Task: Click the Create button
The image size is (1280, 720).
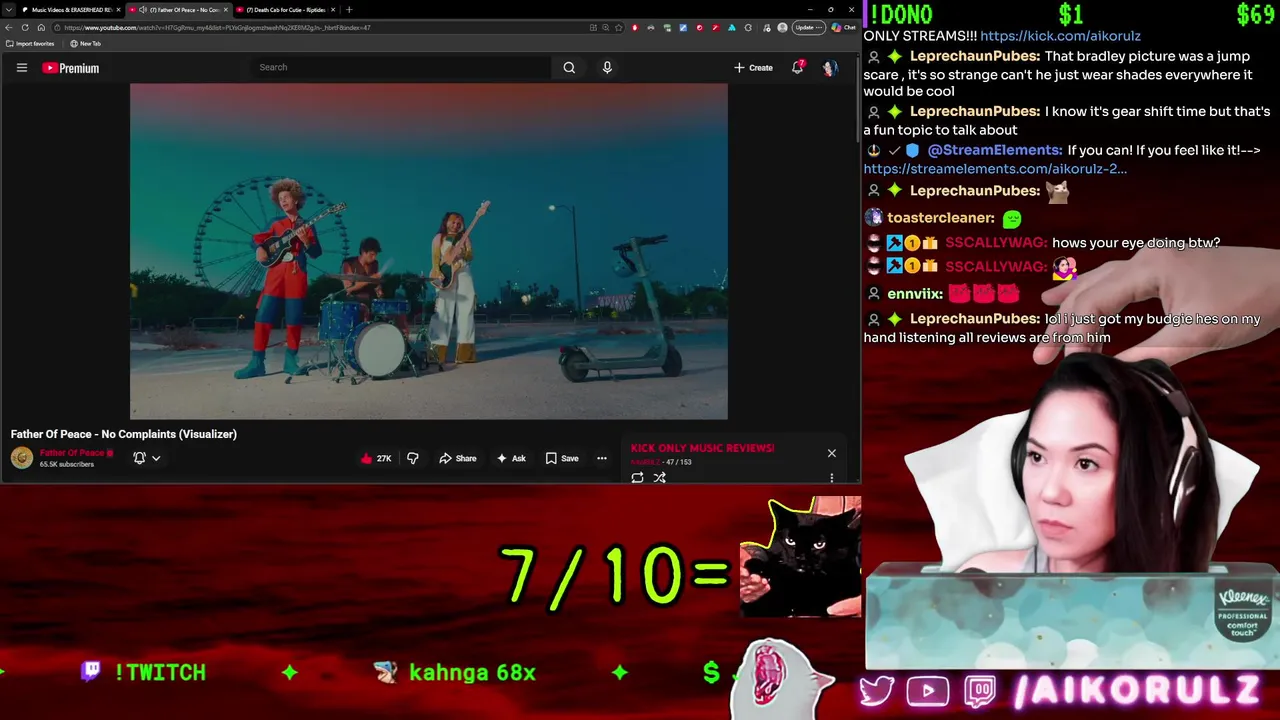Action: coord(753,68)
